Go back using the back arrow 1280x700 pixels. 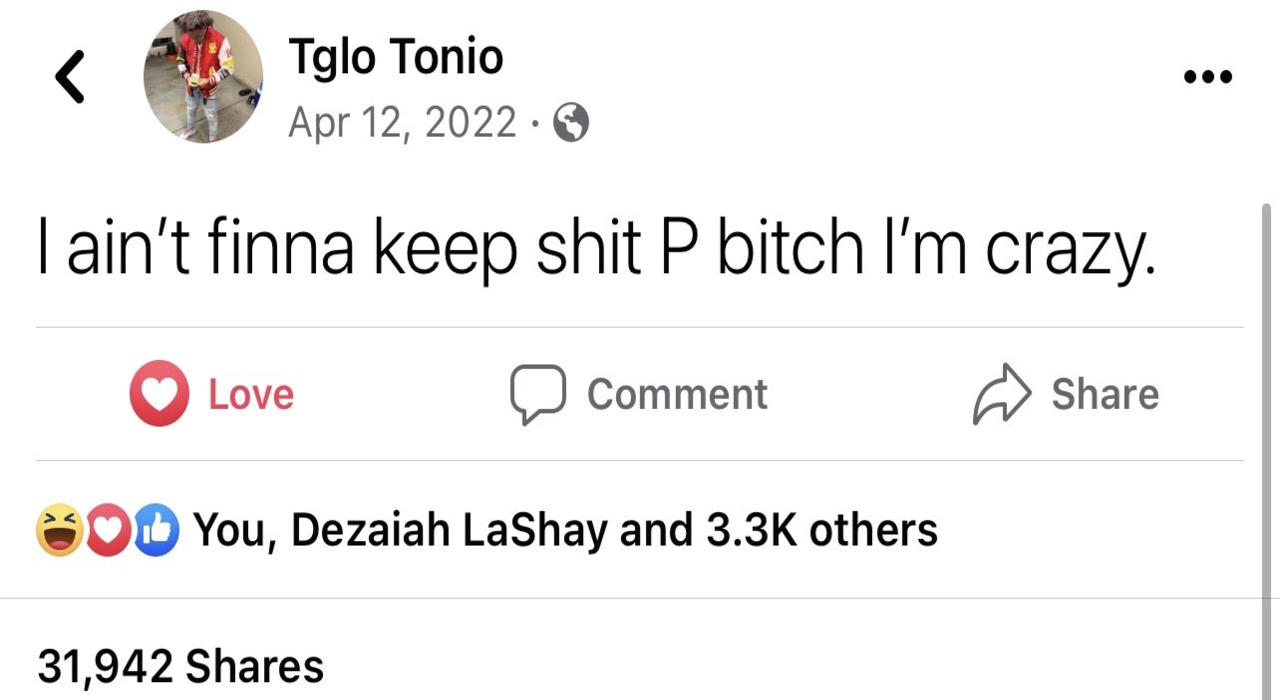(69, 78)
